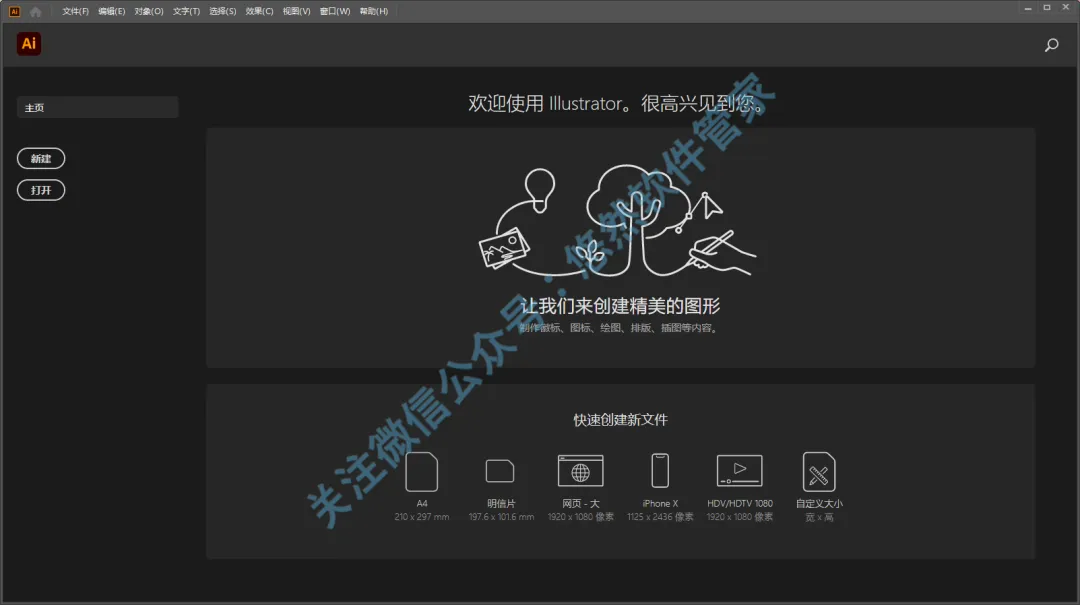Maximize the Illustrator window
This screenshot has height=605, width=1080.
[1047, 8]
